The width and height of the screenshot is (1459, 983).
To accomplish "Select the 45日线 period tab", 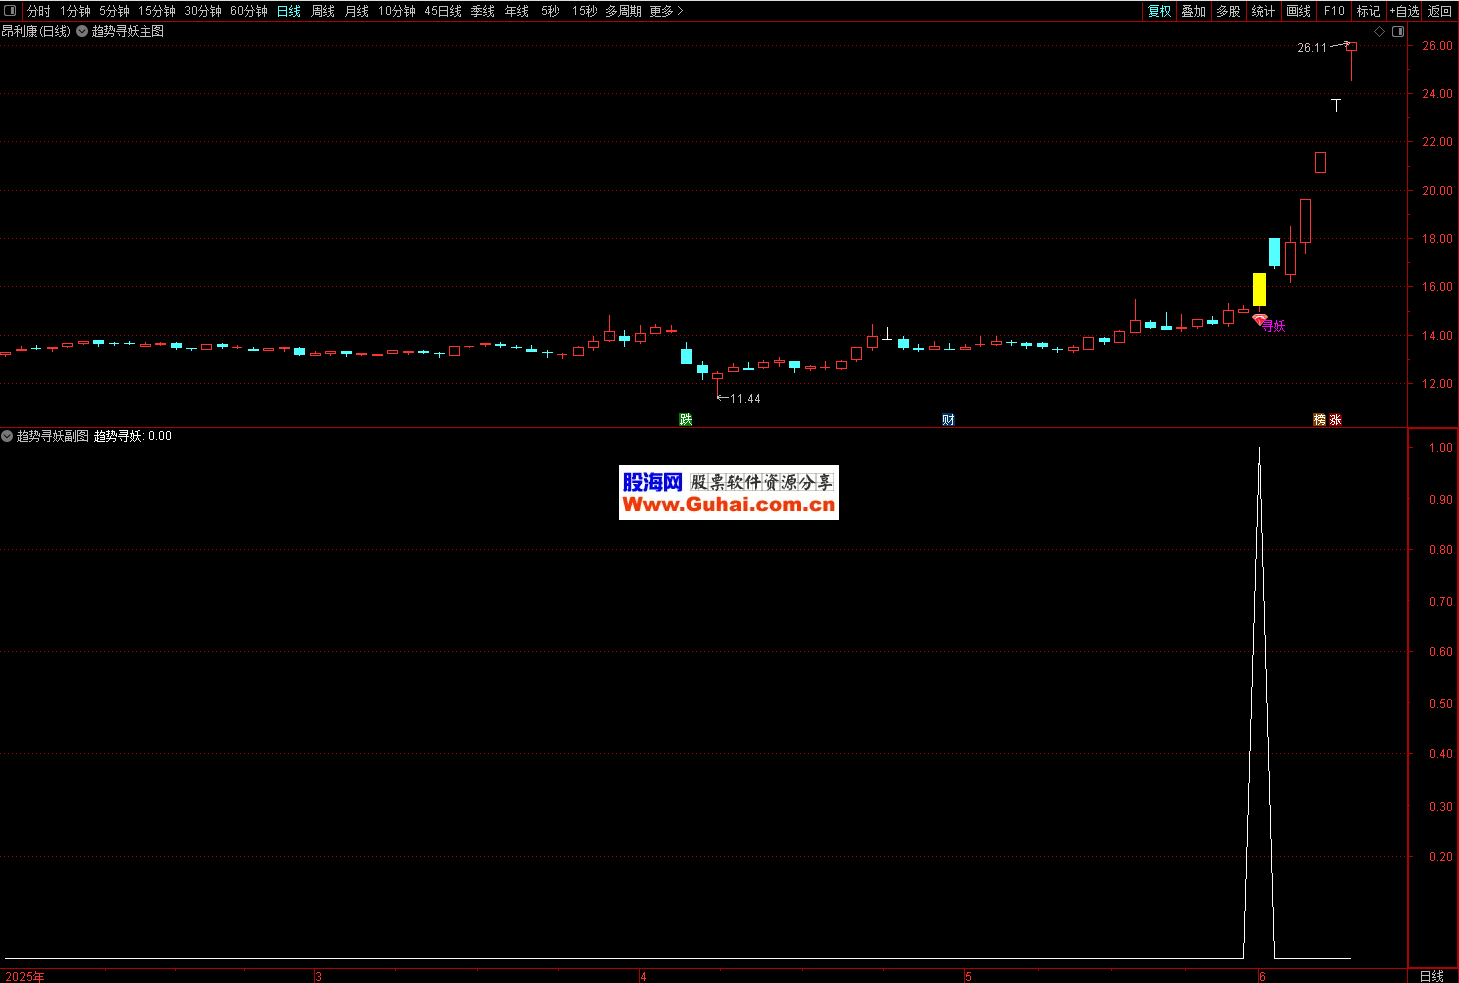I will click(x=443, y=11).
